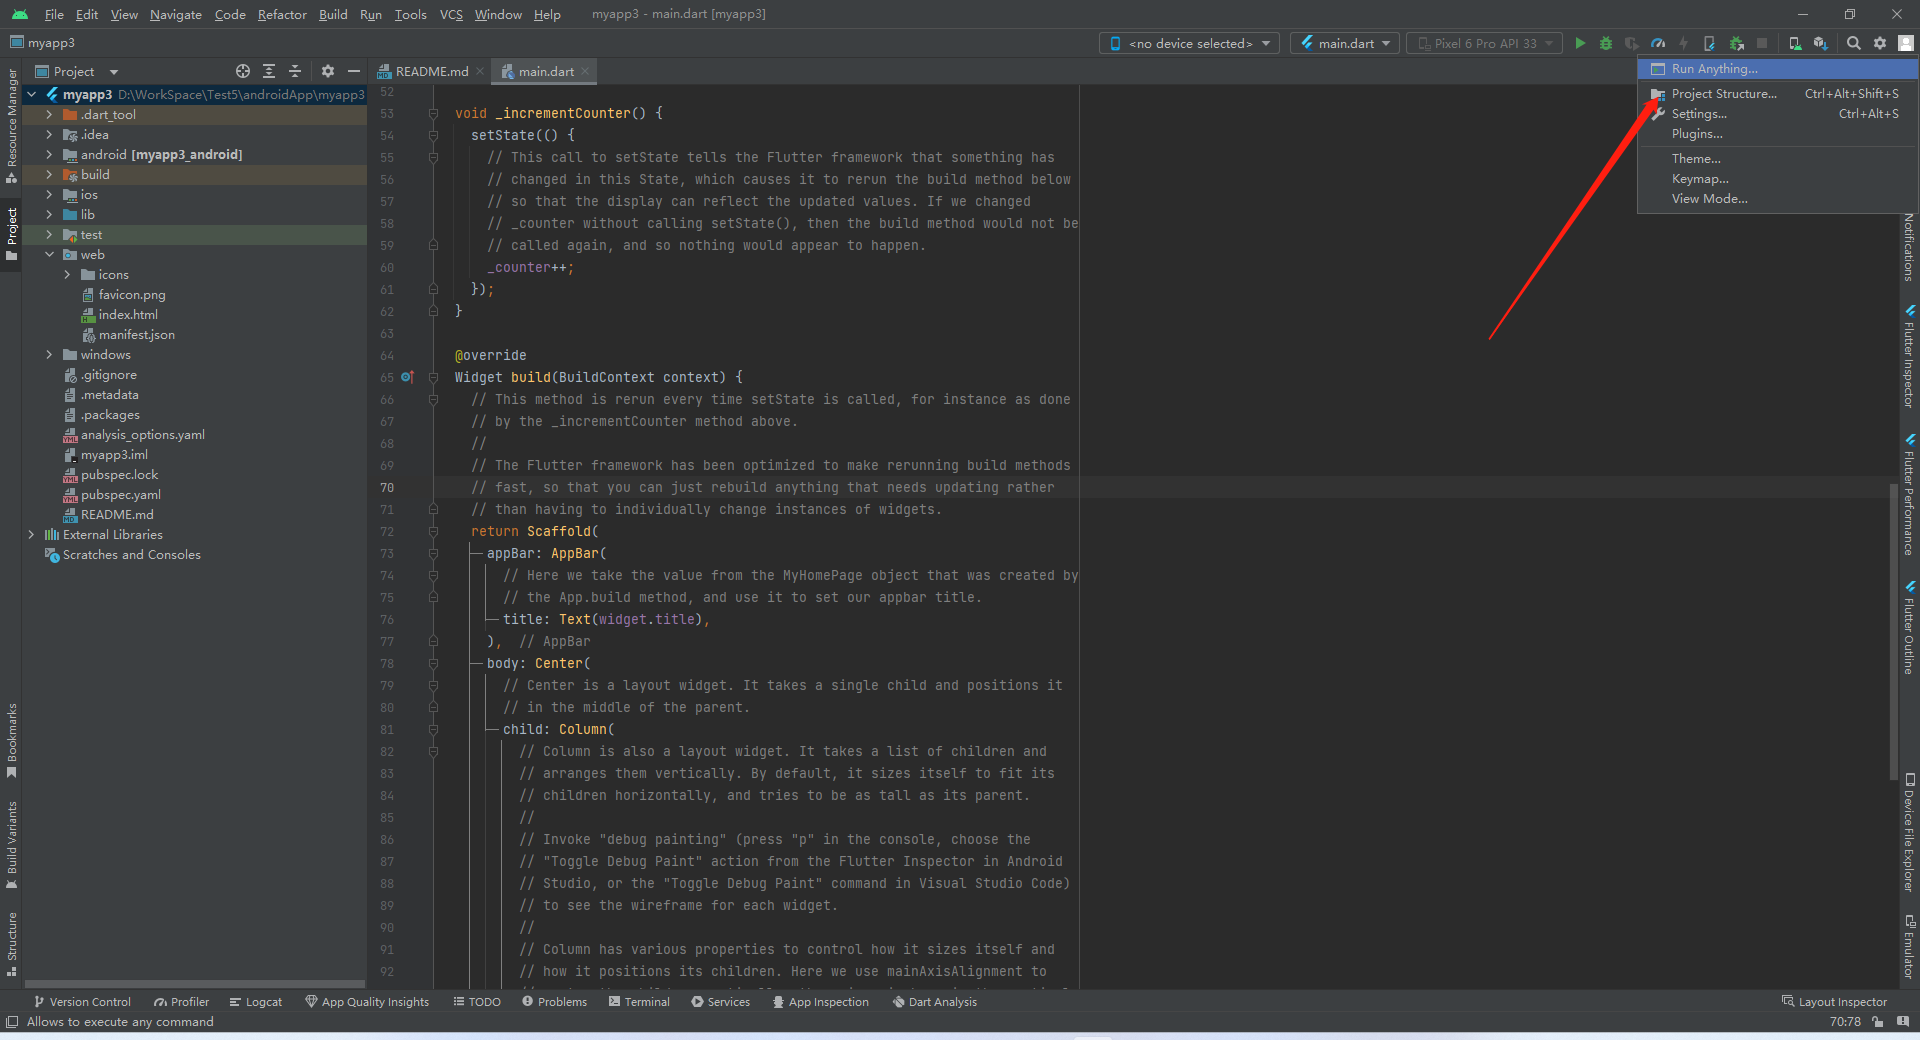Open the Device Manager icon
Screen dimensions: 1920x1040
[x=1795, y=43]
